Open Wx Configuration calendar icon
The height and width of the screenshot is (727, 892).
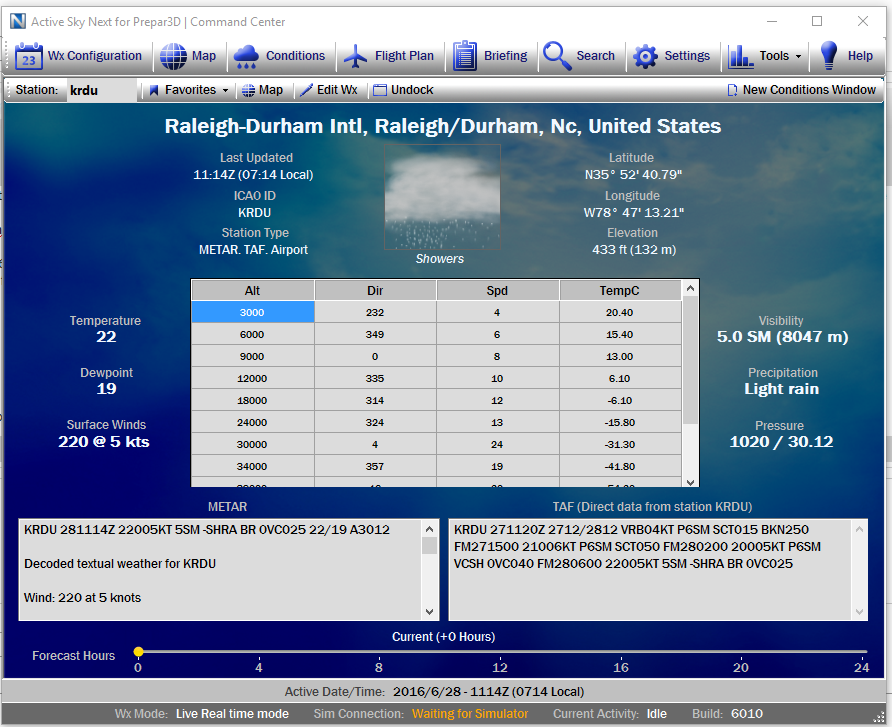coord(28,56)
